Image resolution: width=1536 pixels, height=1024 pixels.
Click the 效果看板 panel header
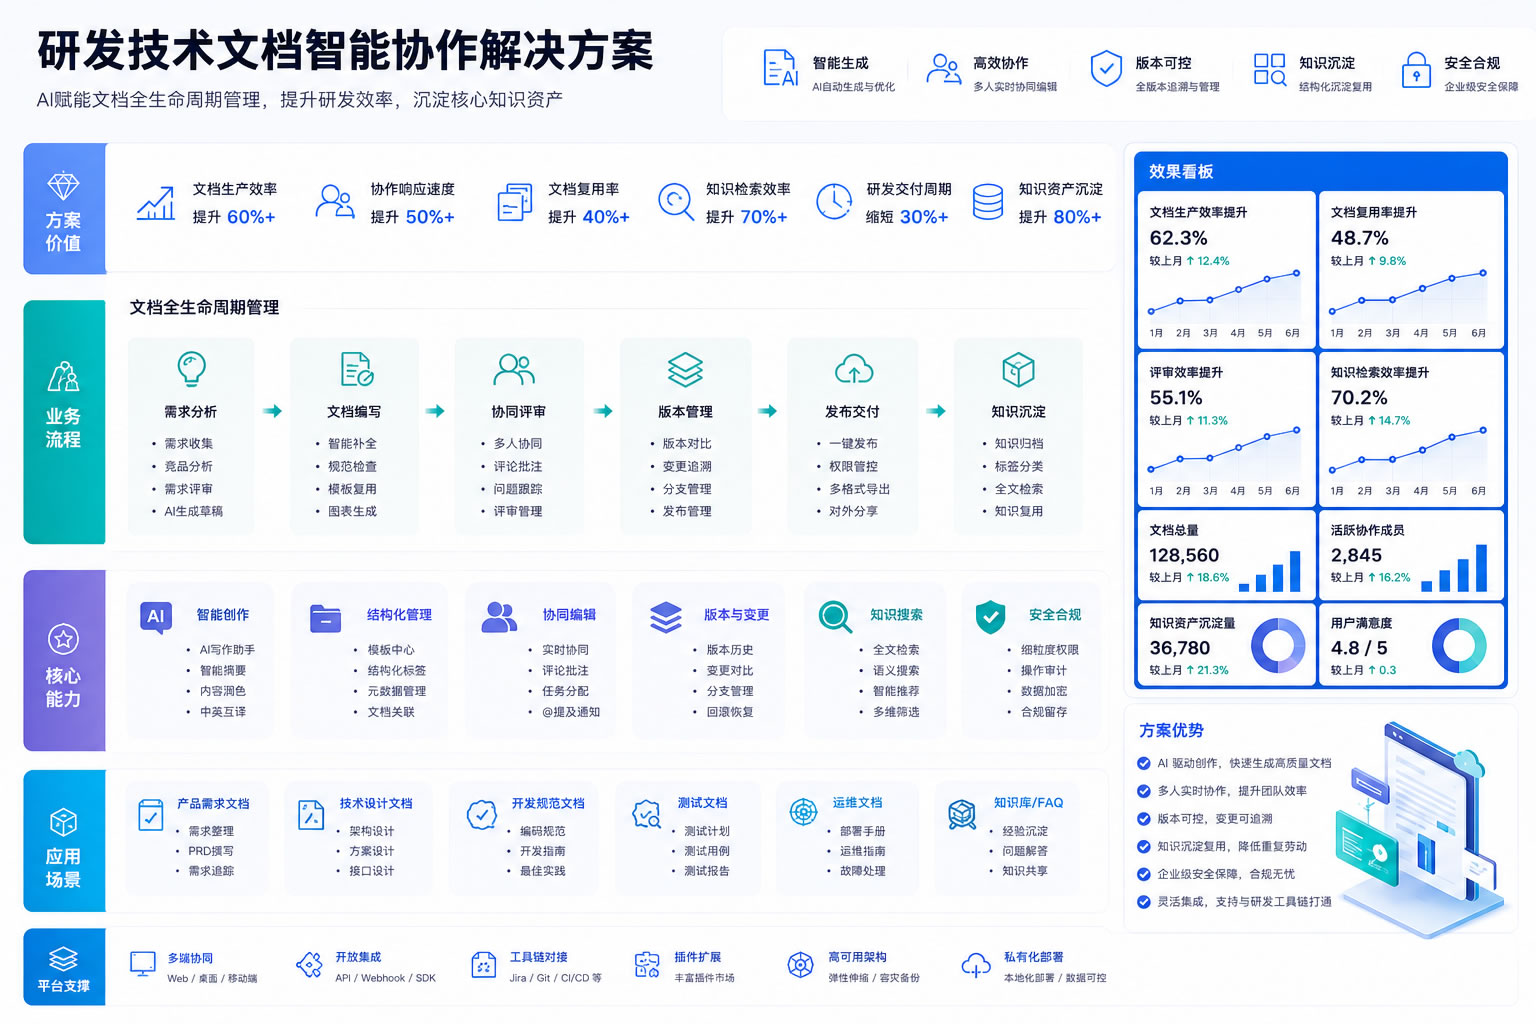(x=1320, y=171)
